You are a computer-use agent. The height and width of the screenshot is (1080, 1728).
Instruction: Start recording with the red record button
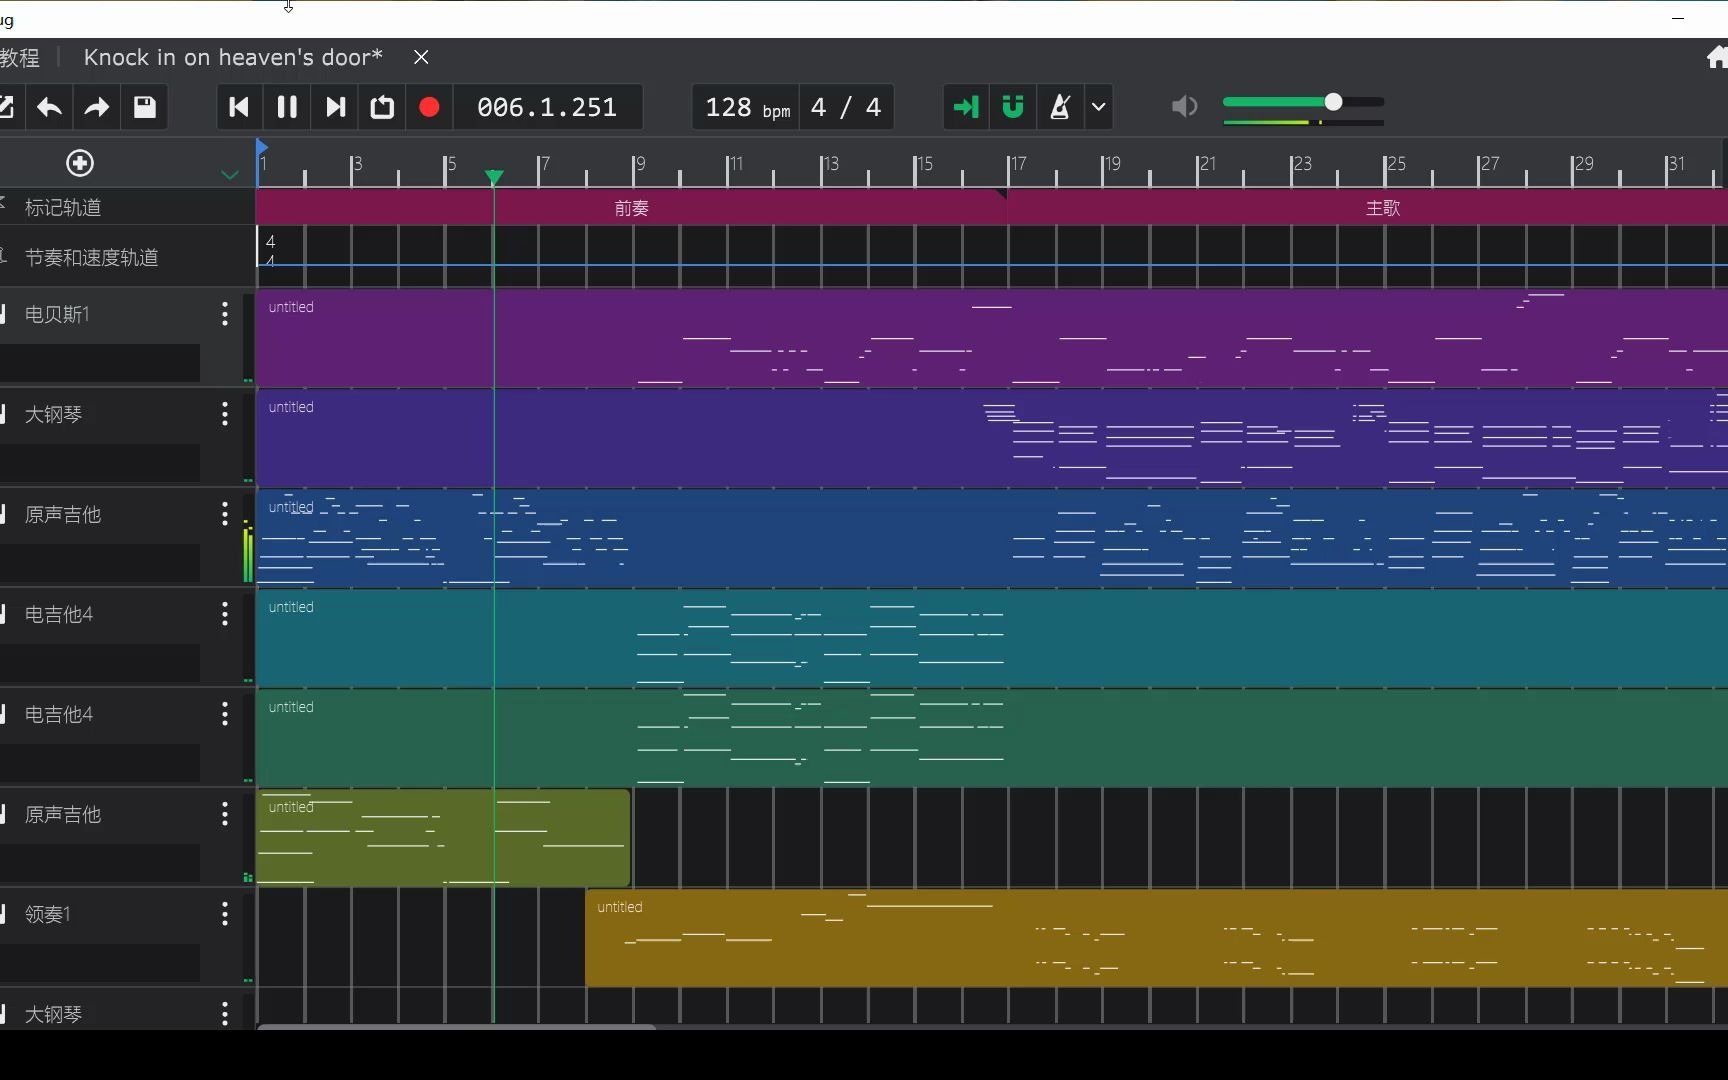coord(430,107)
